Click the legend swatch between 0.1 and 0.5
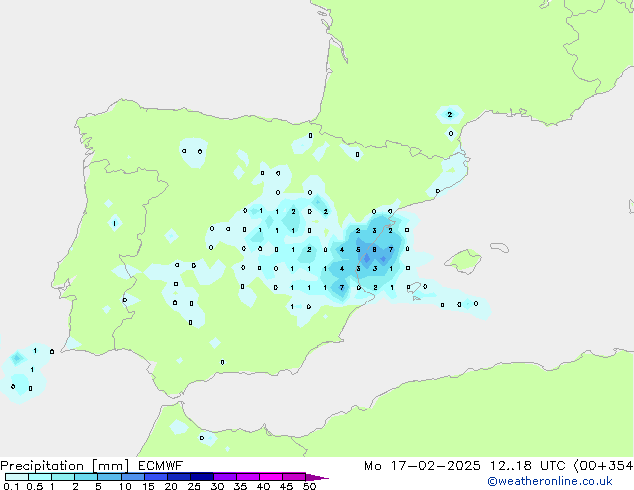Viewport: 634px width, 490px height. (17, 477)
